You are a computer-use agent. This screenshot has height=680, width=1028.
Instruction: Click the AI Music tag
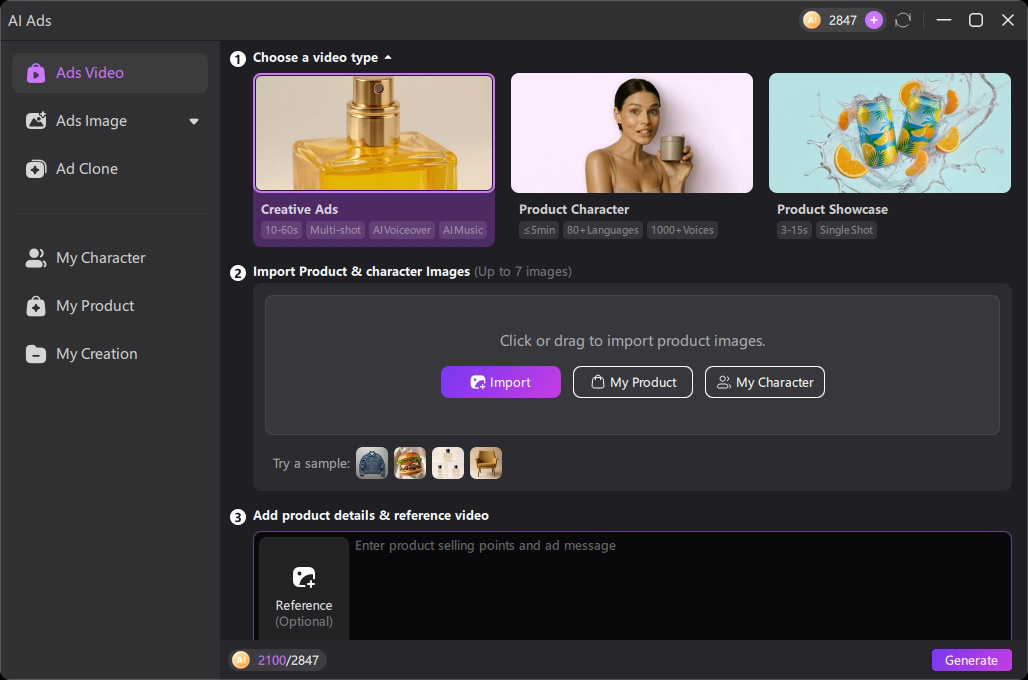(463, 230)
